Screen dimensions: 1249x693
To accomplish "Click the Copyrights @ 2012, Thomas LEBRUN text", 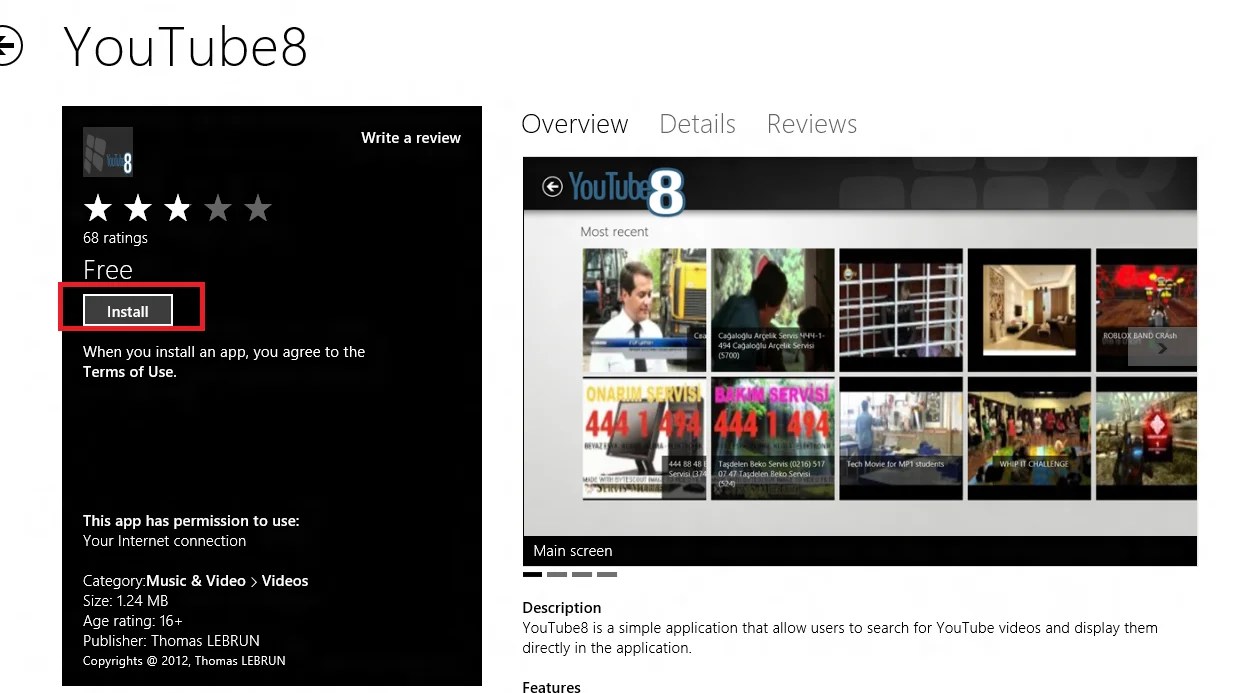I will pyautogui.click(x=184, y=661).
